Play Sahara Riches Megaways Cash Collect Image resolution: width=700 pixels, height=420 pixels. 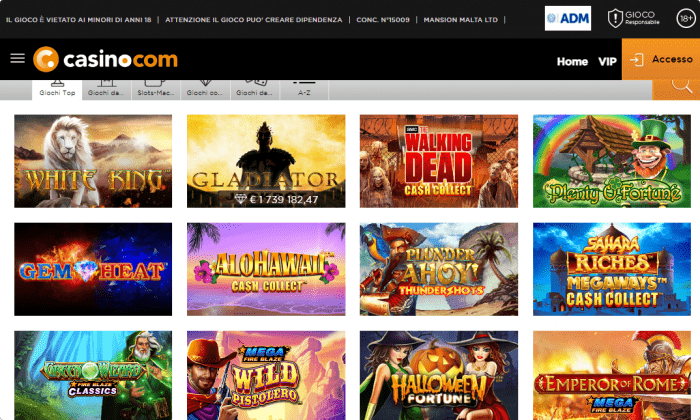click(x=612, y=269)
